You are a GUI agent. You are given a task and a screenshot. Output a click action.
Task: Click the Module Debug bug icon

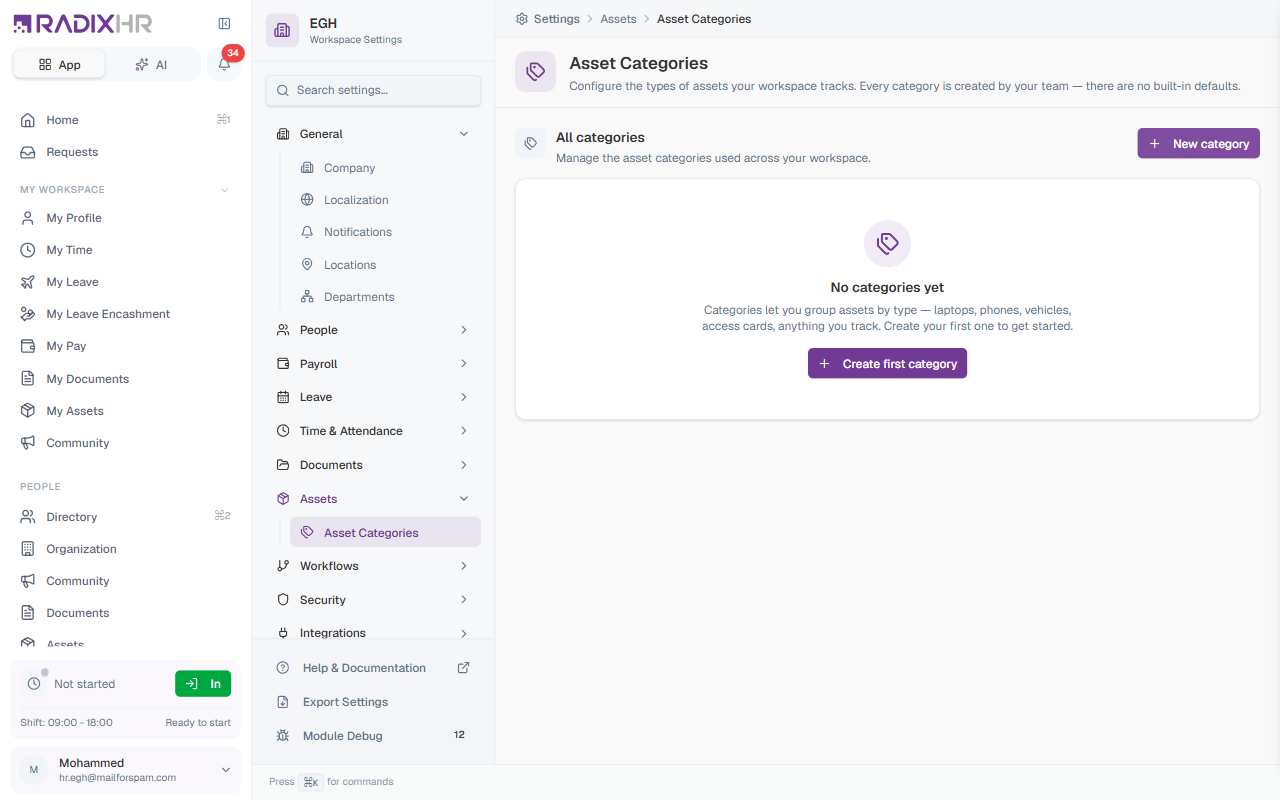pyautogui.click(x=283, y=736)
